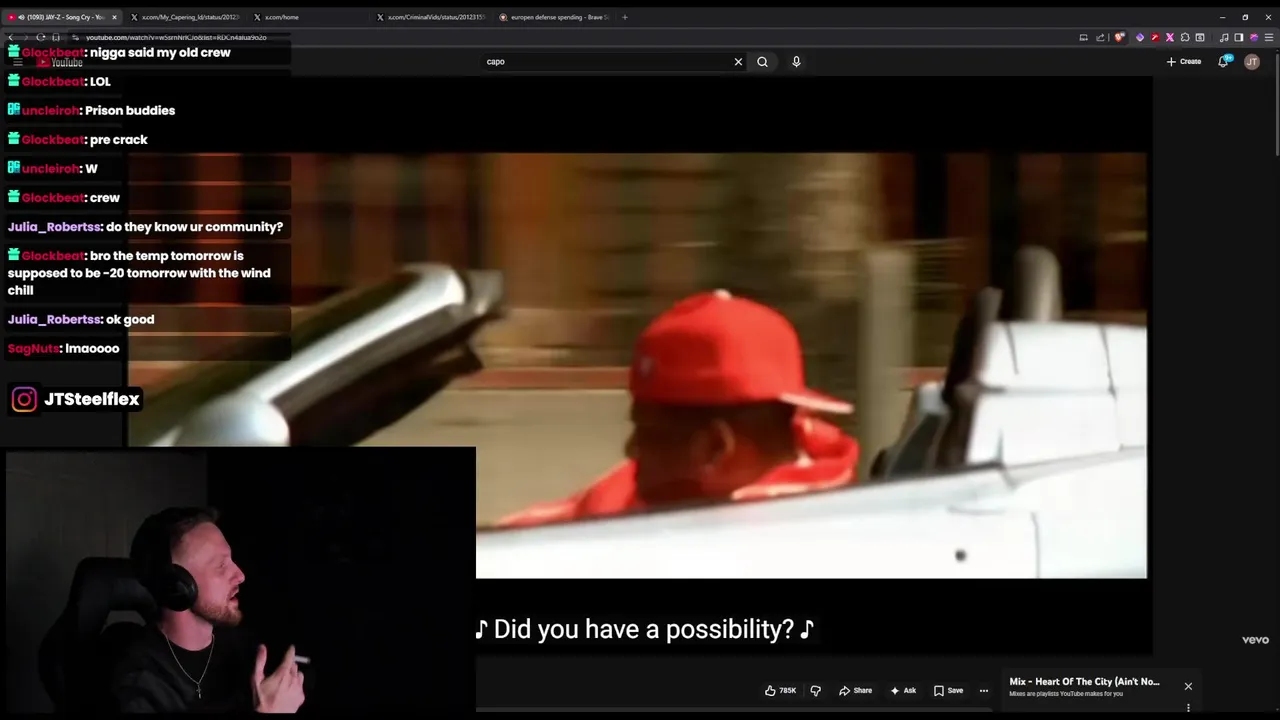1280x720 pixels.
Task: Clear the YouTube search box text
Action: click(x=738, y=61)
